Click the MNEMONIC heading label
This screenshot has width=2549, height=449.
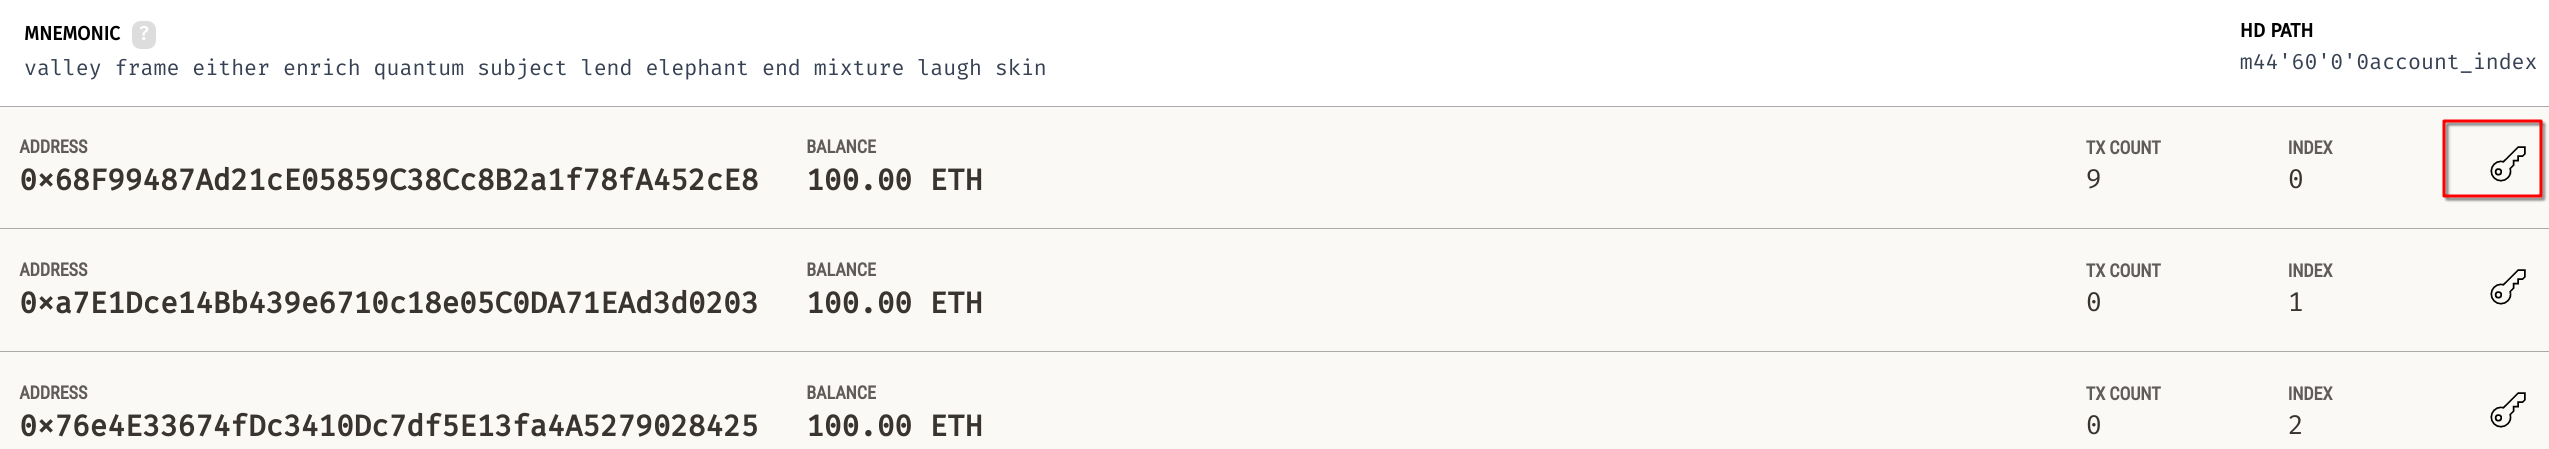click(72, 34)
